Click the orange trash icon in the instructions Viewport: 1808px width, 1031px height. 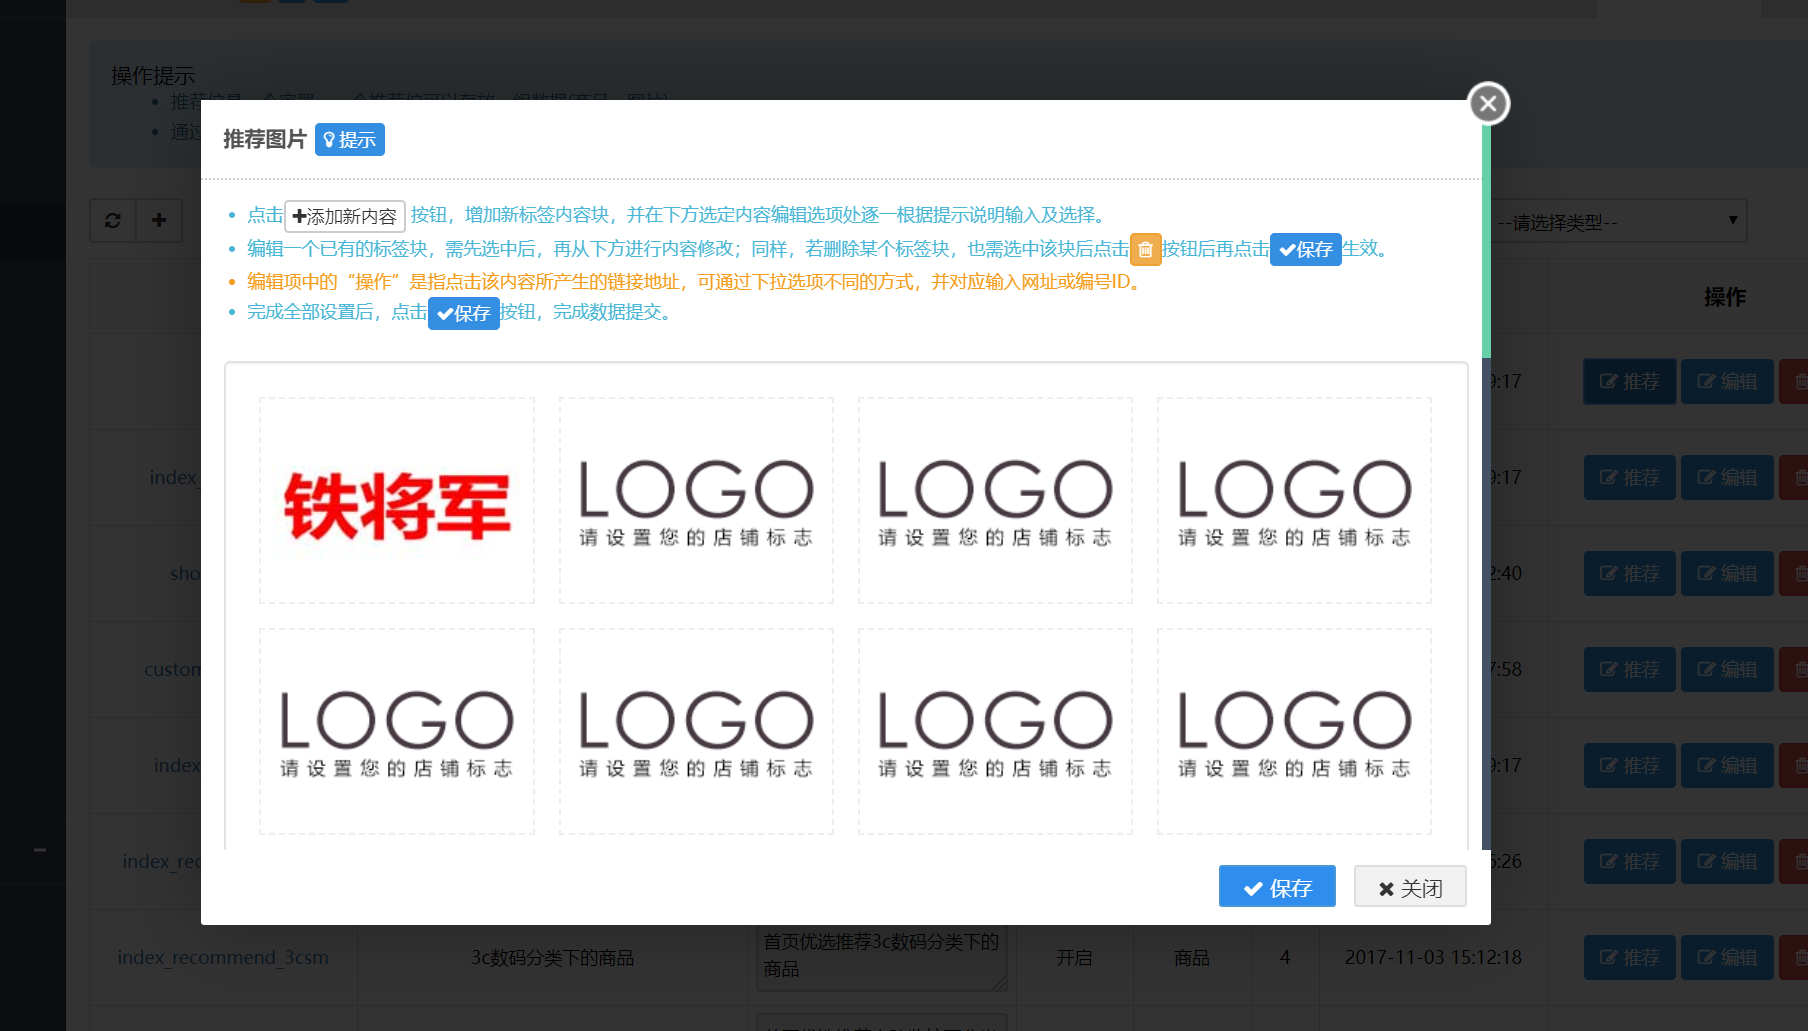[1145, 249]
